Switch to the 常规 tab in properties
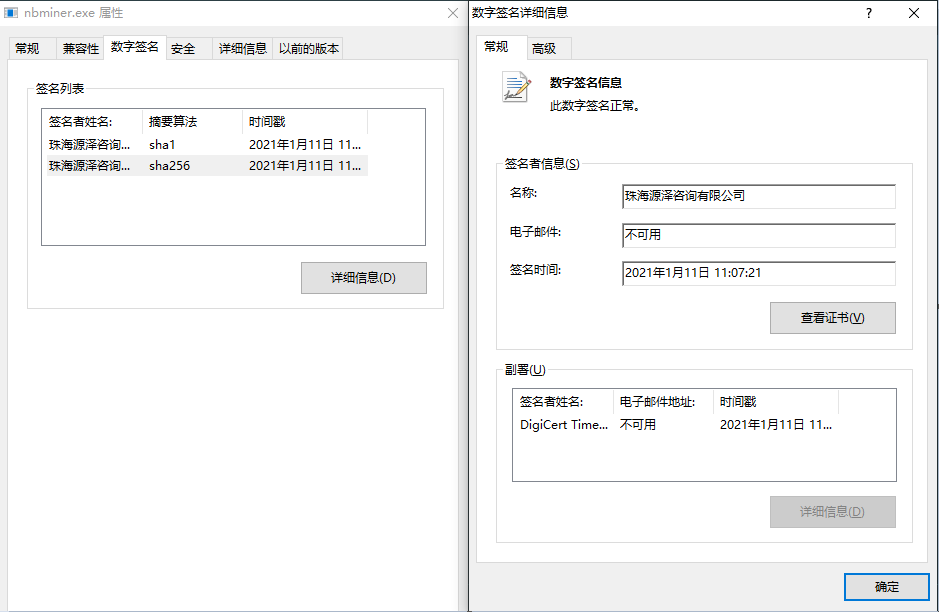 coord(27,48)
